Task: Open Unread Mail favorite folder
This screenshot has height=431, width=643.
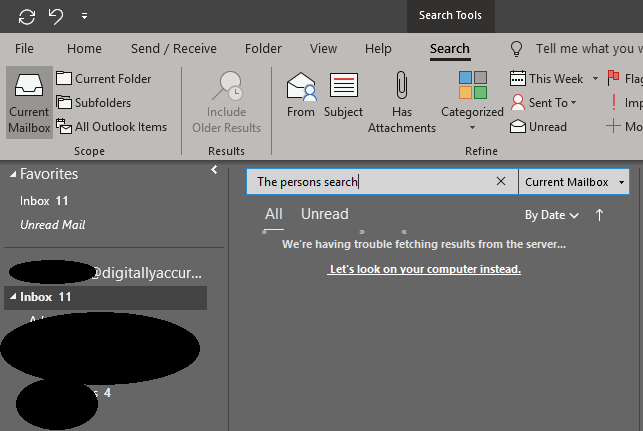Action: tap(52, 225)
